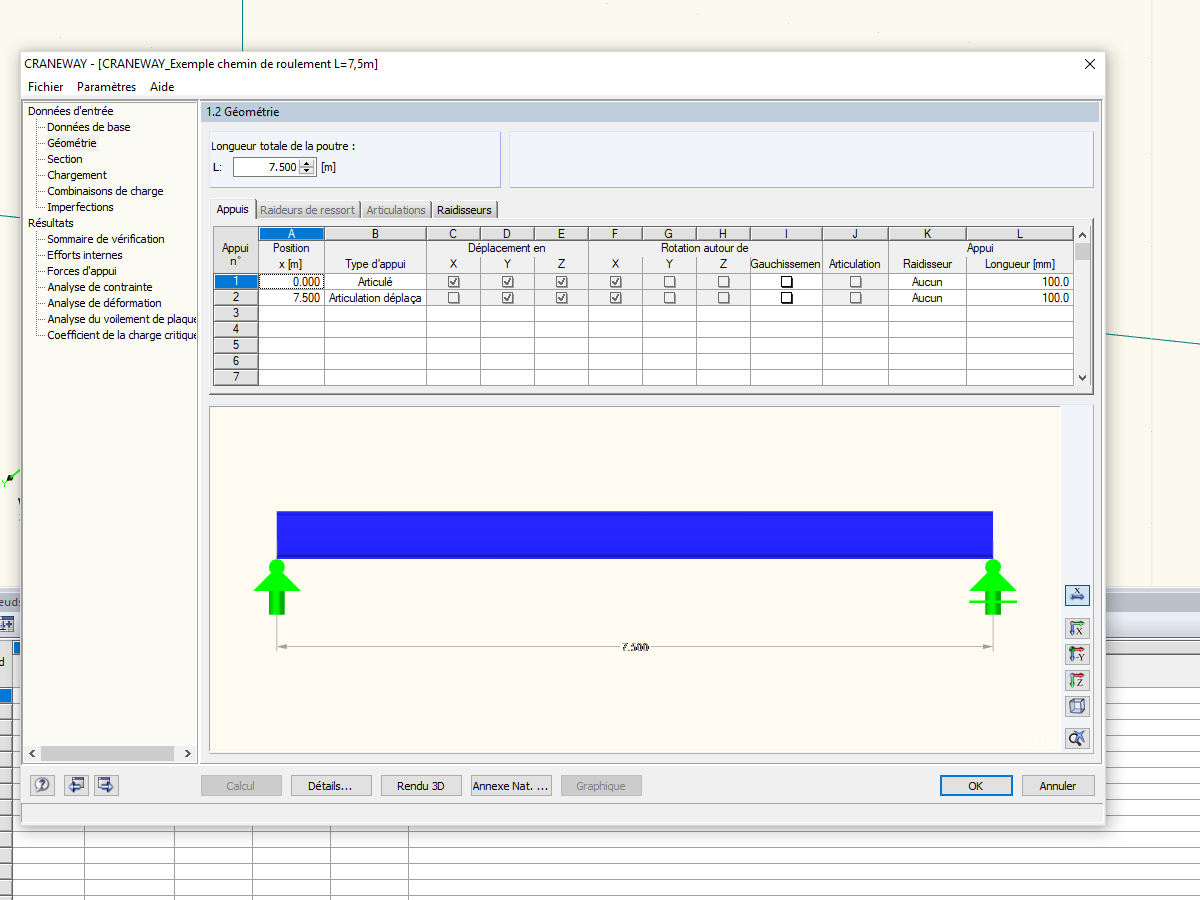Click support type cell 'Articulation déplaça'
This screenshot has width=1200, height=900.
(375, 298)
